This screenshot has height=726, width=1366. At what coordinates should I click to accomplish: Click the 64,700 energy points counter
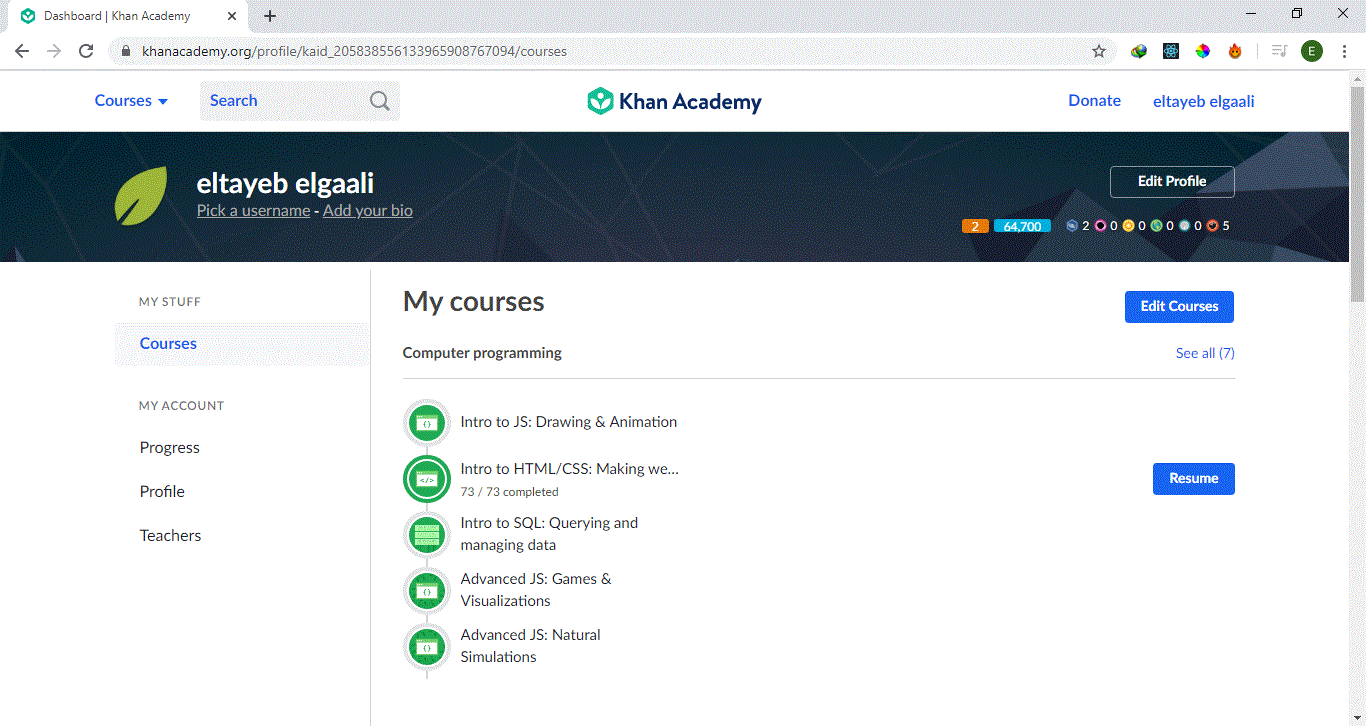1022,226
